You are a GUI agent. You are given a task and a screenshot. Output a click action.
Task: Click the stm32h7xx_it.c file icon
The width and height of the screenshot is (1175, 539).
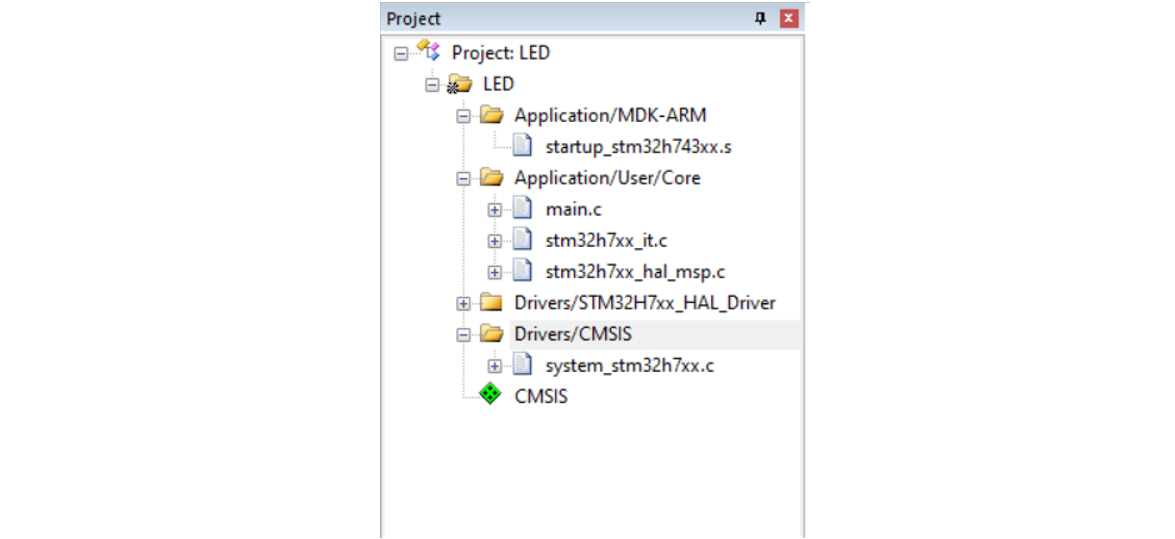522,240
